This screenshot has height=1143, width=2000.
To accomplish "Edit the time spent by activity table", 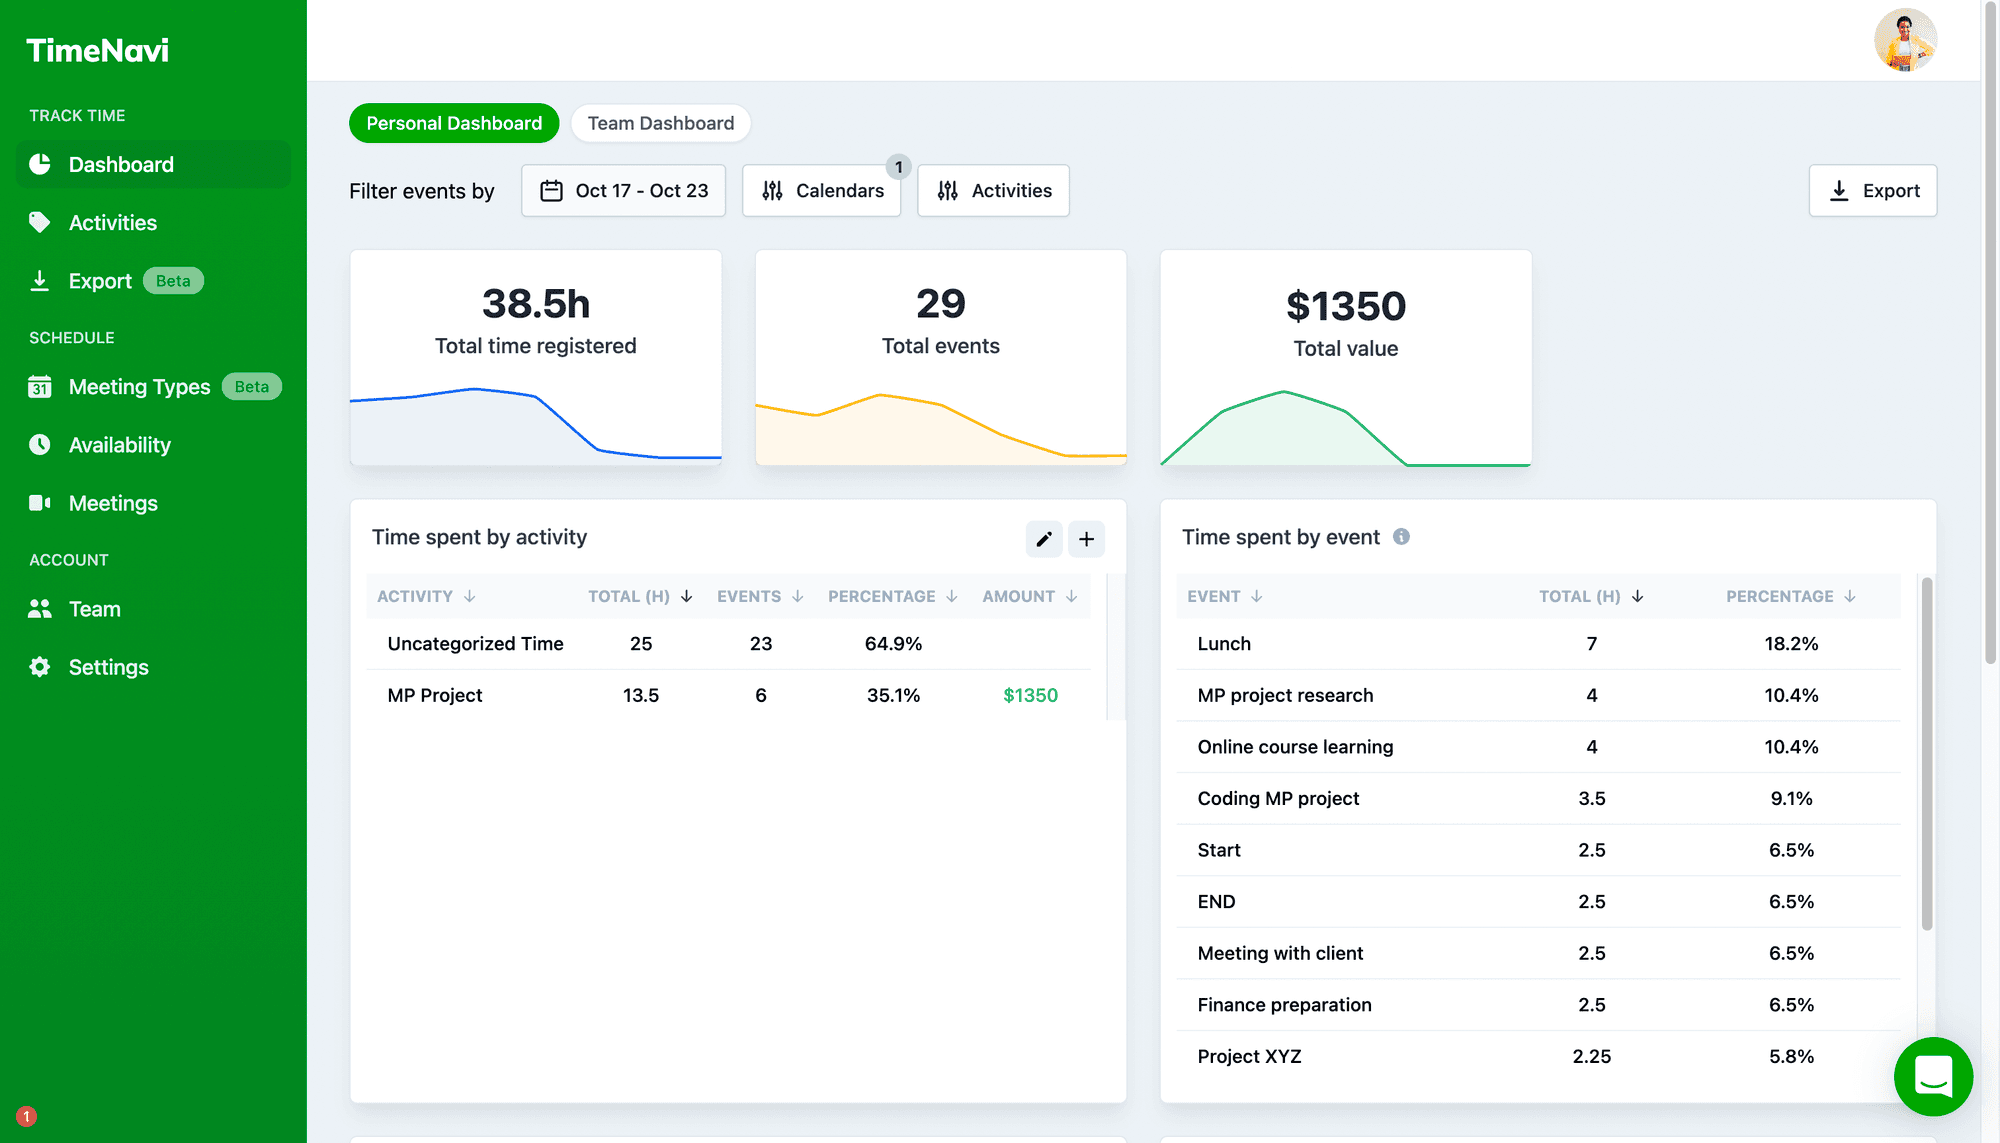I will coord(1044,539).
